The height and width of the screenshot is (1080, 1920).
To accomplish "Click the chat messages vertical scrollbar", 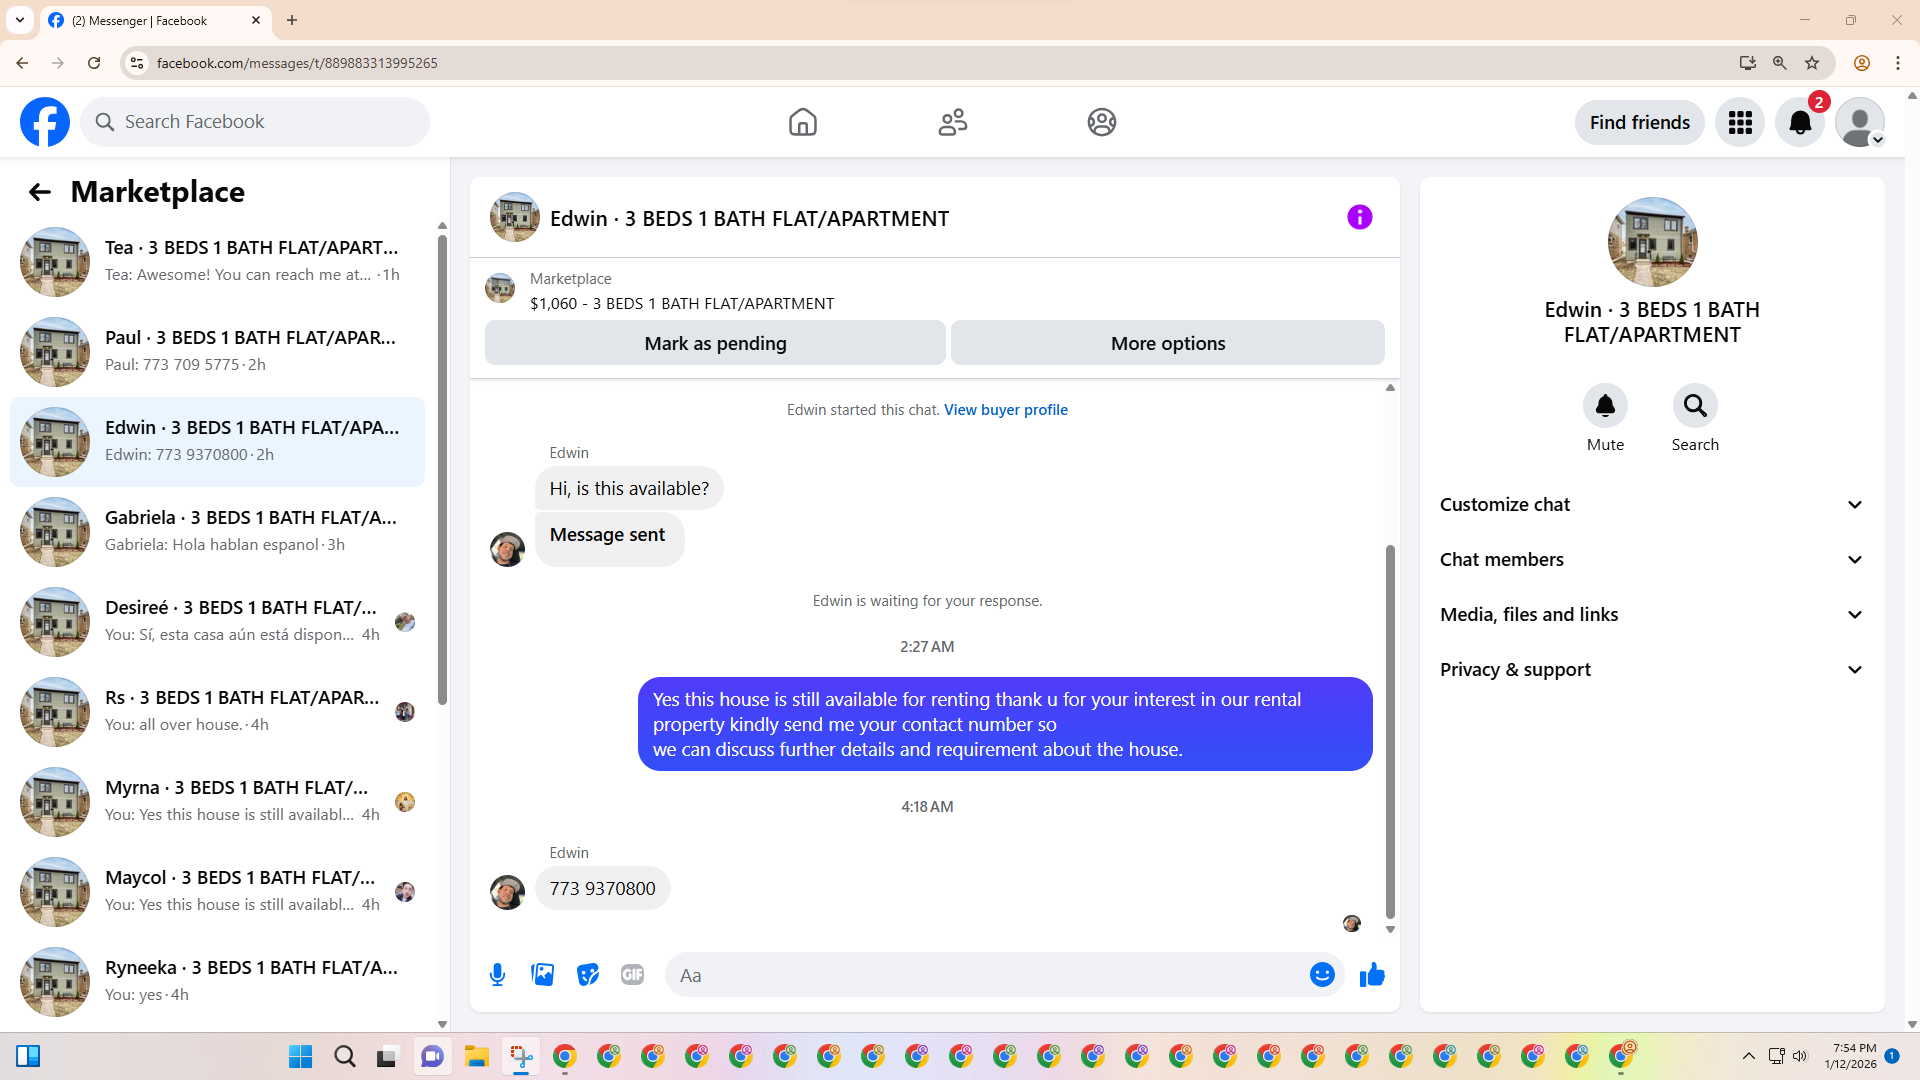I will pos(1389,730).
